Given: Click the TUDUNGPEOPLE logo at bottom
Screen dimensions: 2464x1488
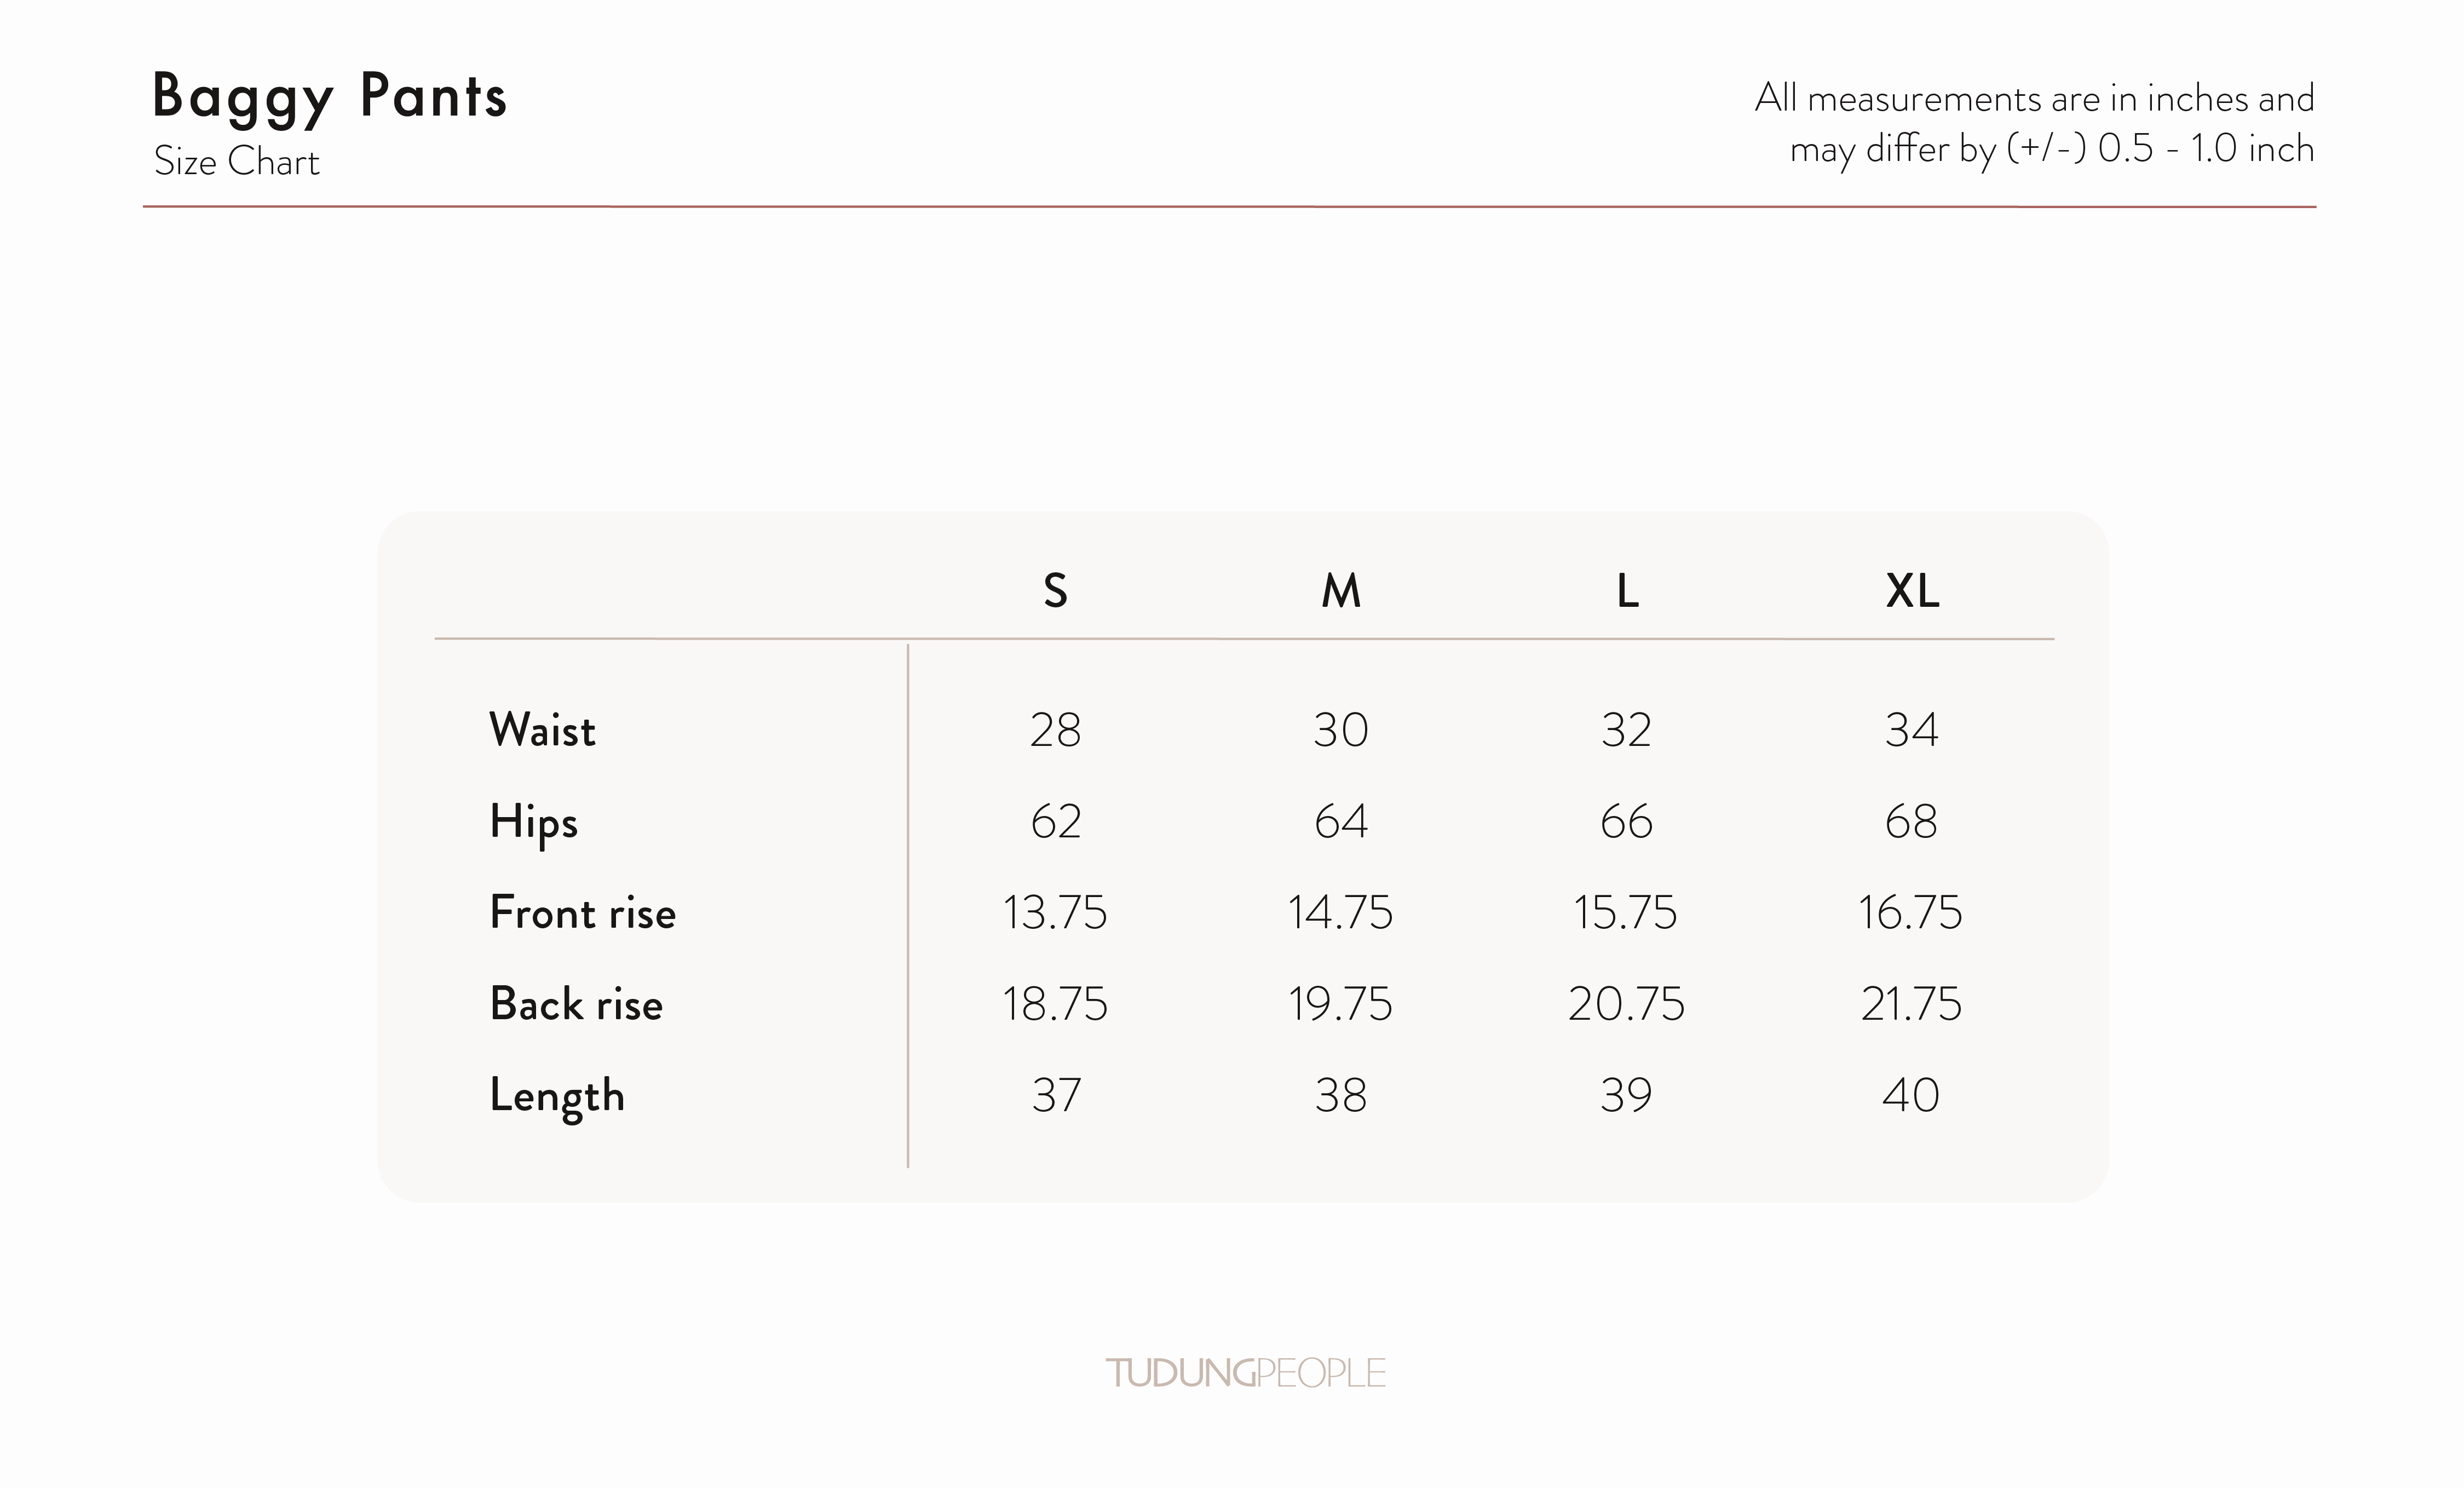Looking at the screenshot, I should click(1245, 1373).
